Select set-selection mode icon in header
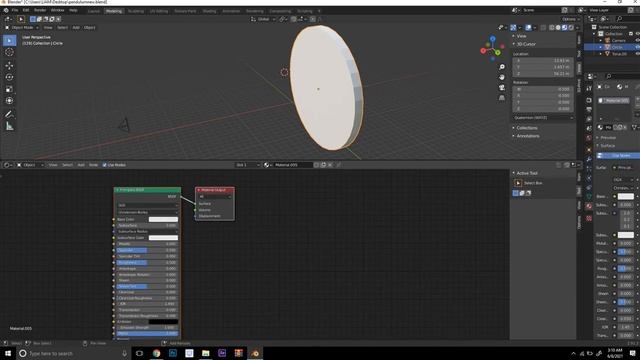The width and height of the screenshot is (640, 360). pos(33,19)
